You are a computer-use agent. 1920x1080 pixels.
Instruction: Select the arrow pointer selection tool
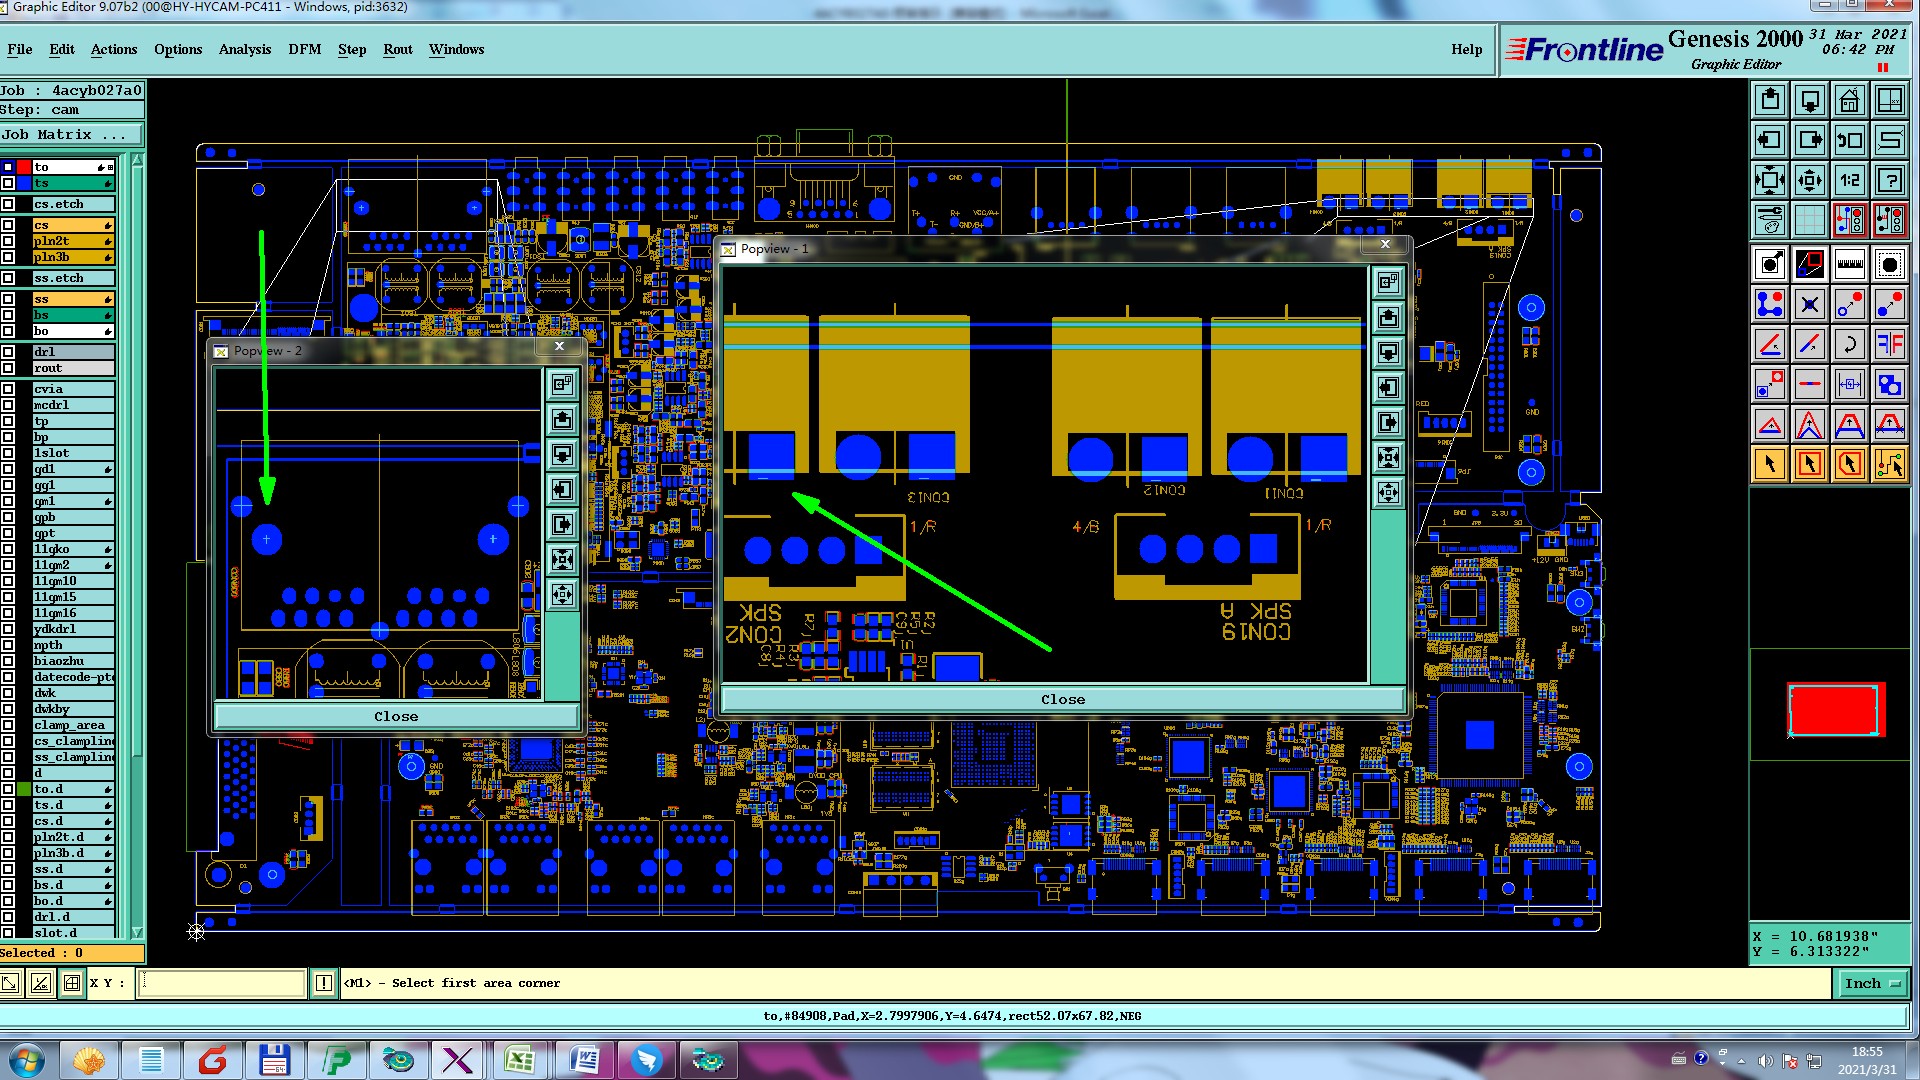(x=1769, y=464)
